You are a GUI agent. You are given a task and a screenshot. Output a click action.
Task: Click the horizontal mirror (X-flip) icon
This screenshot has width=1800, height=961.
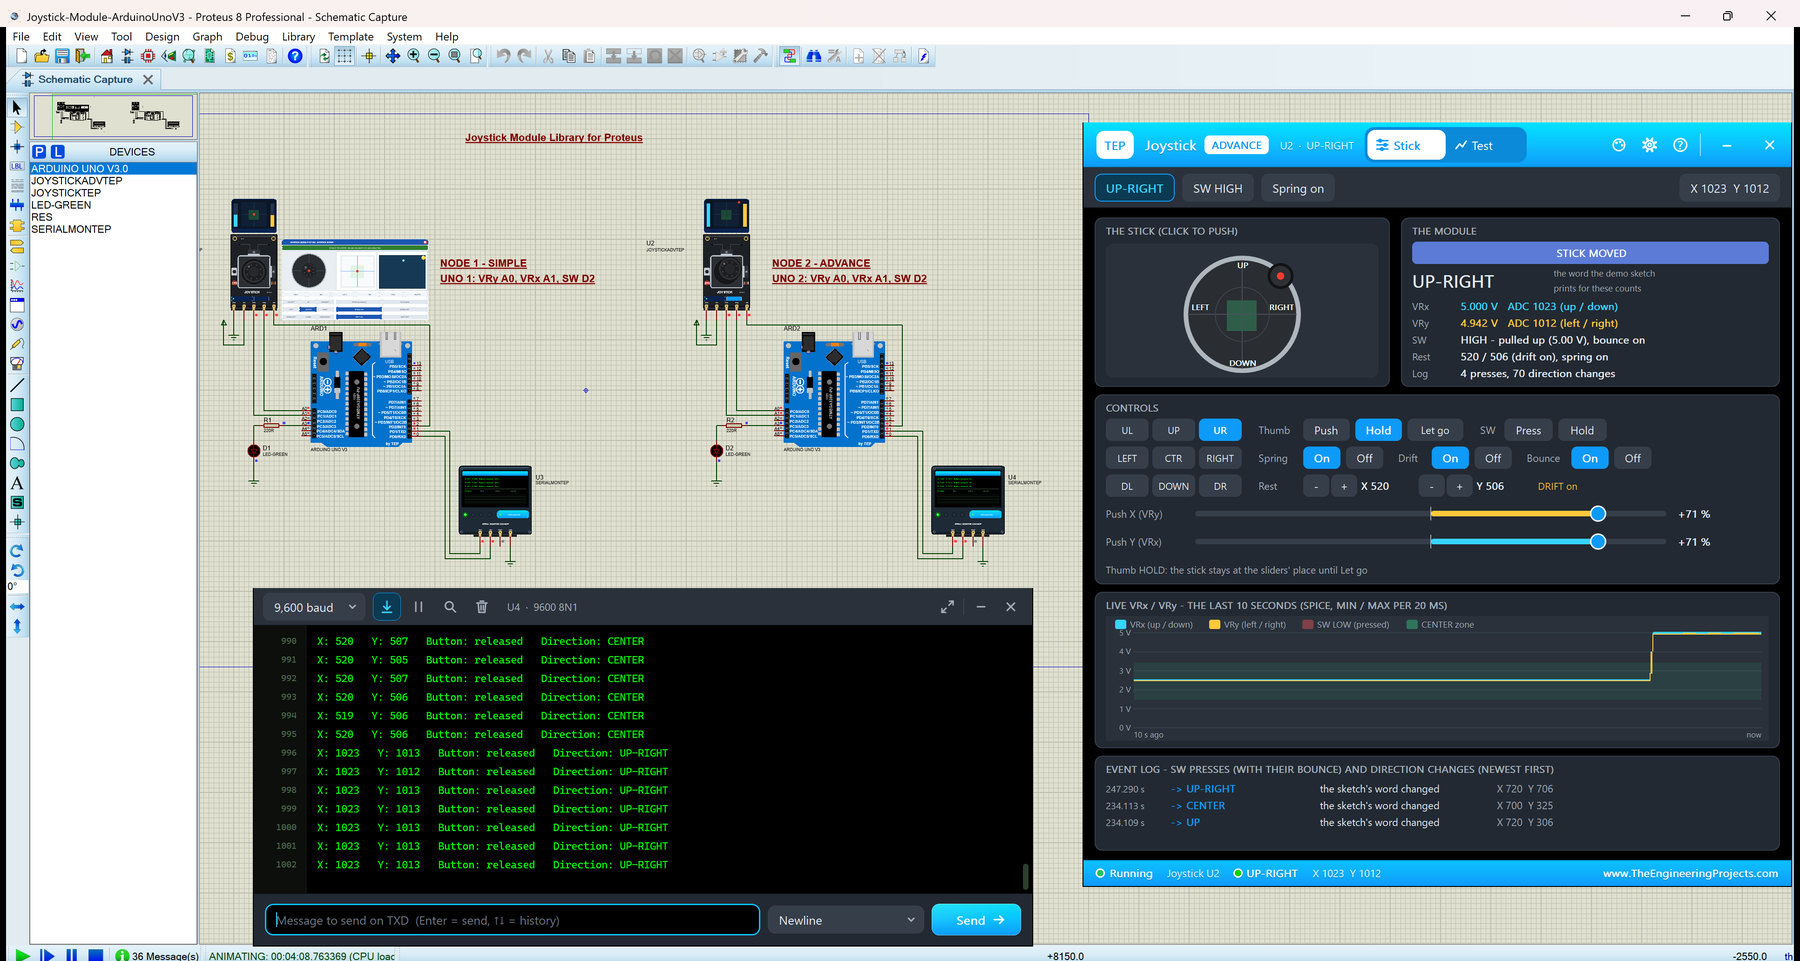tap(16, 607)
